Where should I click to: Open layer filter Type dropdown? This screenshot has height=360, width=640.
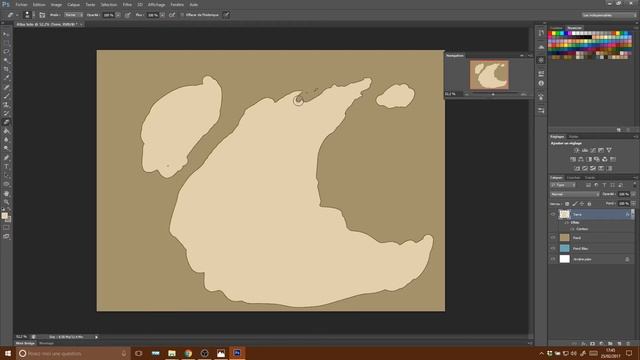pos(563,185)
